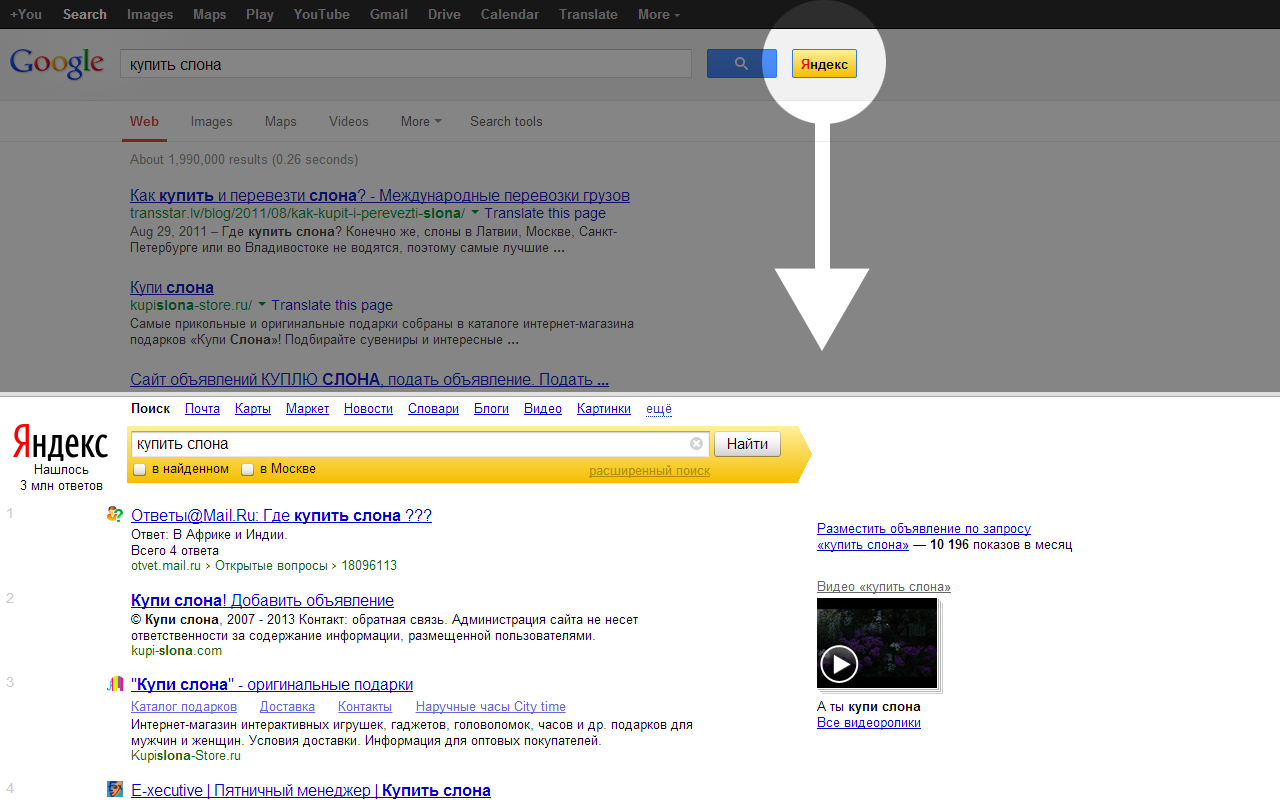Open Yandex Маркет link

pyautogui.click(x=308, y=409)
